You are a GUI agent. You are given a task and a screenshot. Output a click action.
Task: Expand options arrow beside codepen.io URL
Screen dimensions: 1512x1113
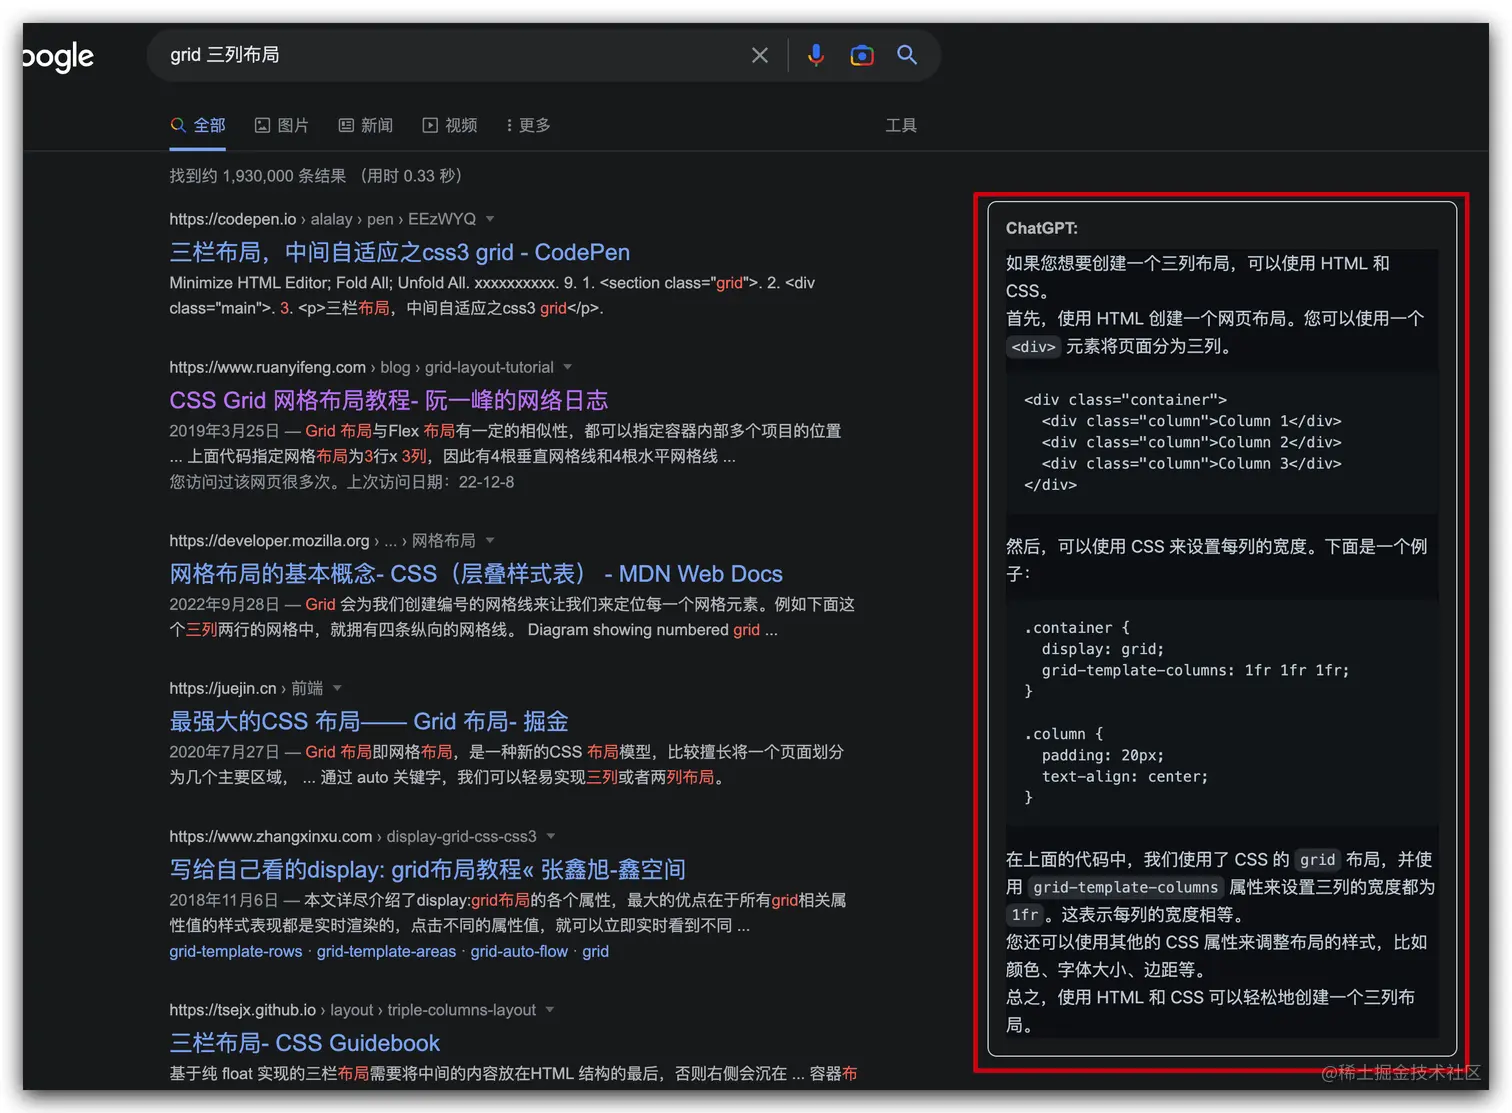click(x=490, y=219)
